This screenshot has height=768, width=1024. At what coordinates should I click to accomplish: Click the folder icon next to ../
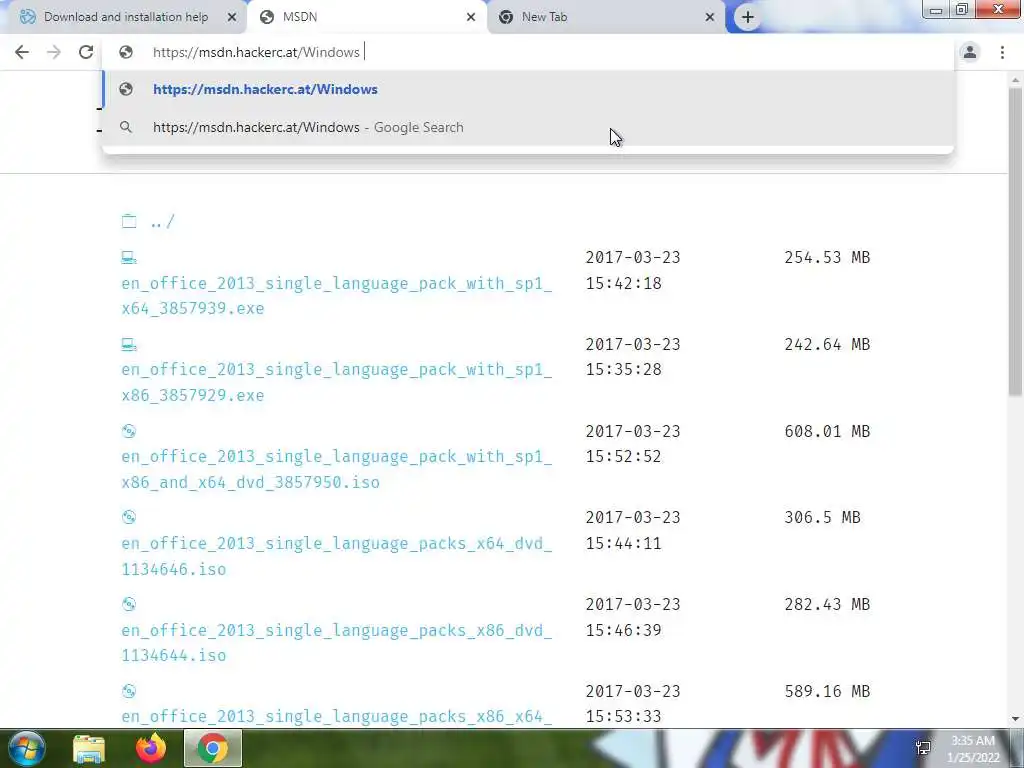pyautogui.click(x=129, y=221)
